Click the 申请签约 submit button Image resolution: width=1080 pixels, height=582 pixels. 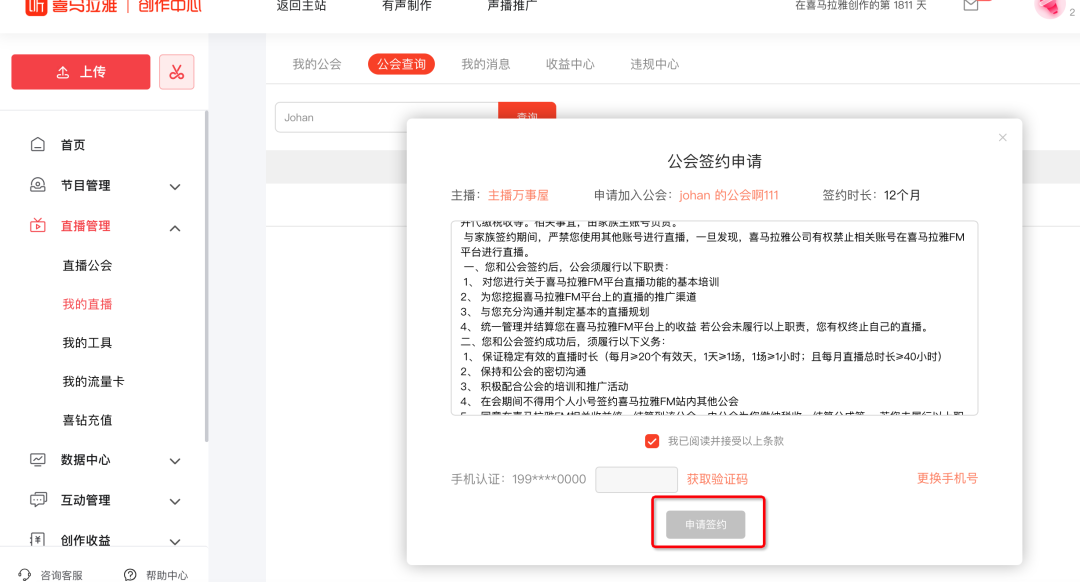pyautogui.click(x=705, y=524)
